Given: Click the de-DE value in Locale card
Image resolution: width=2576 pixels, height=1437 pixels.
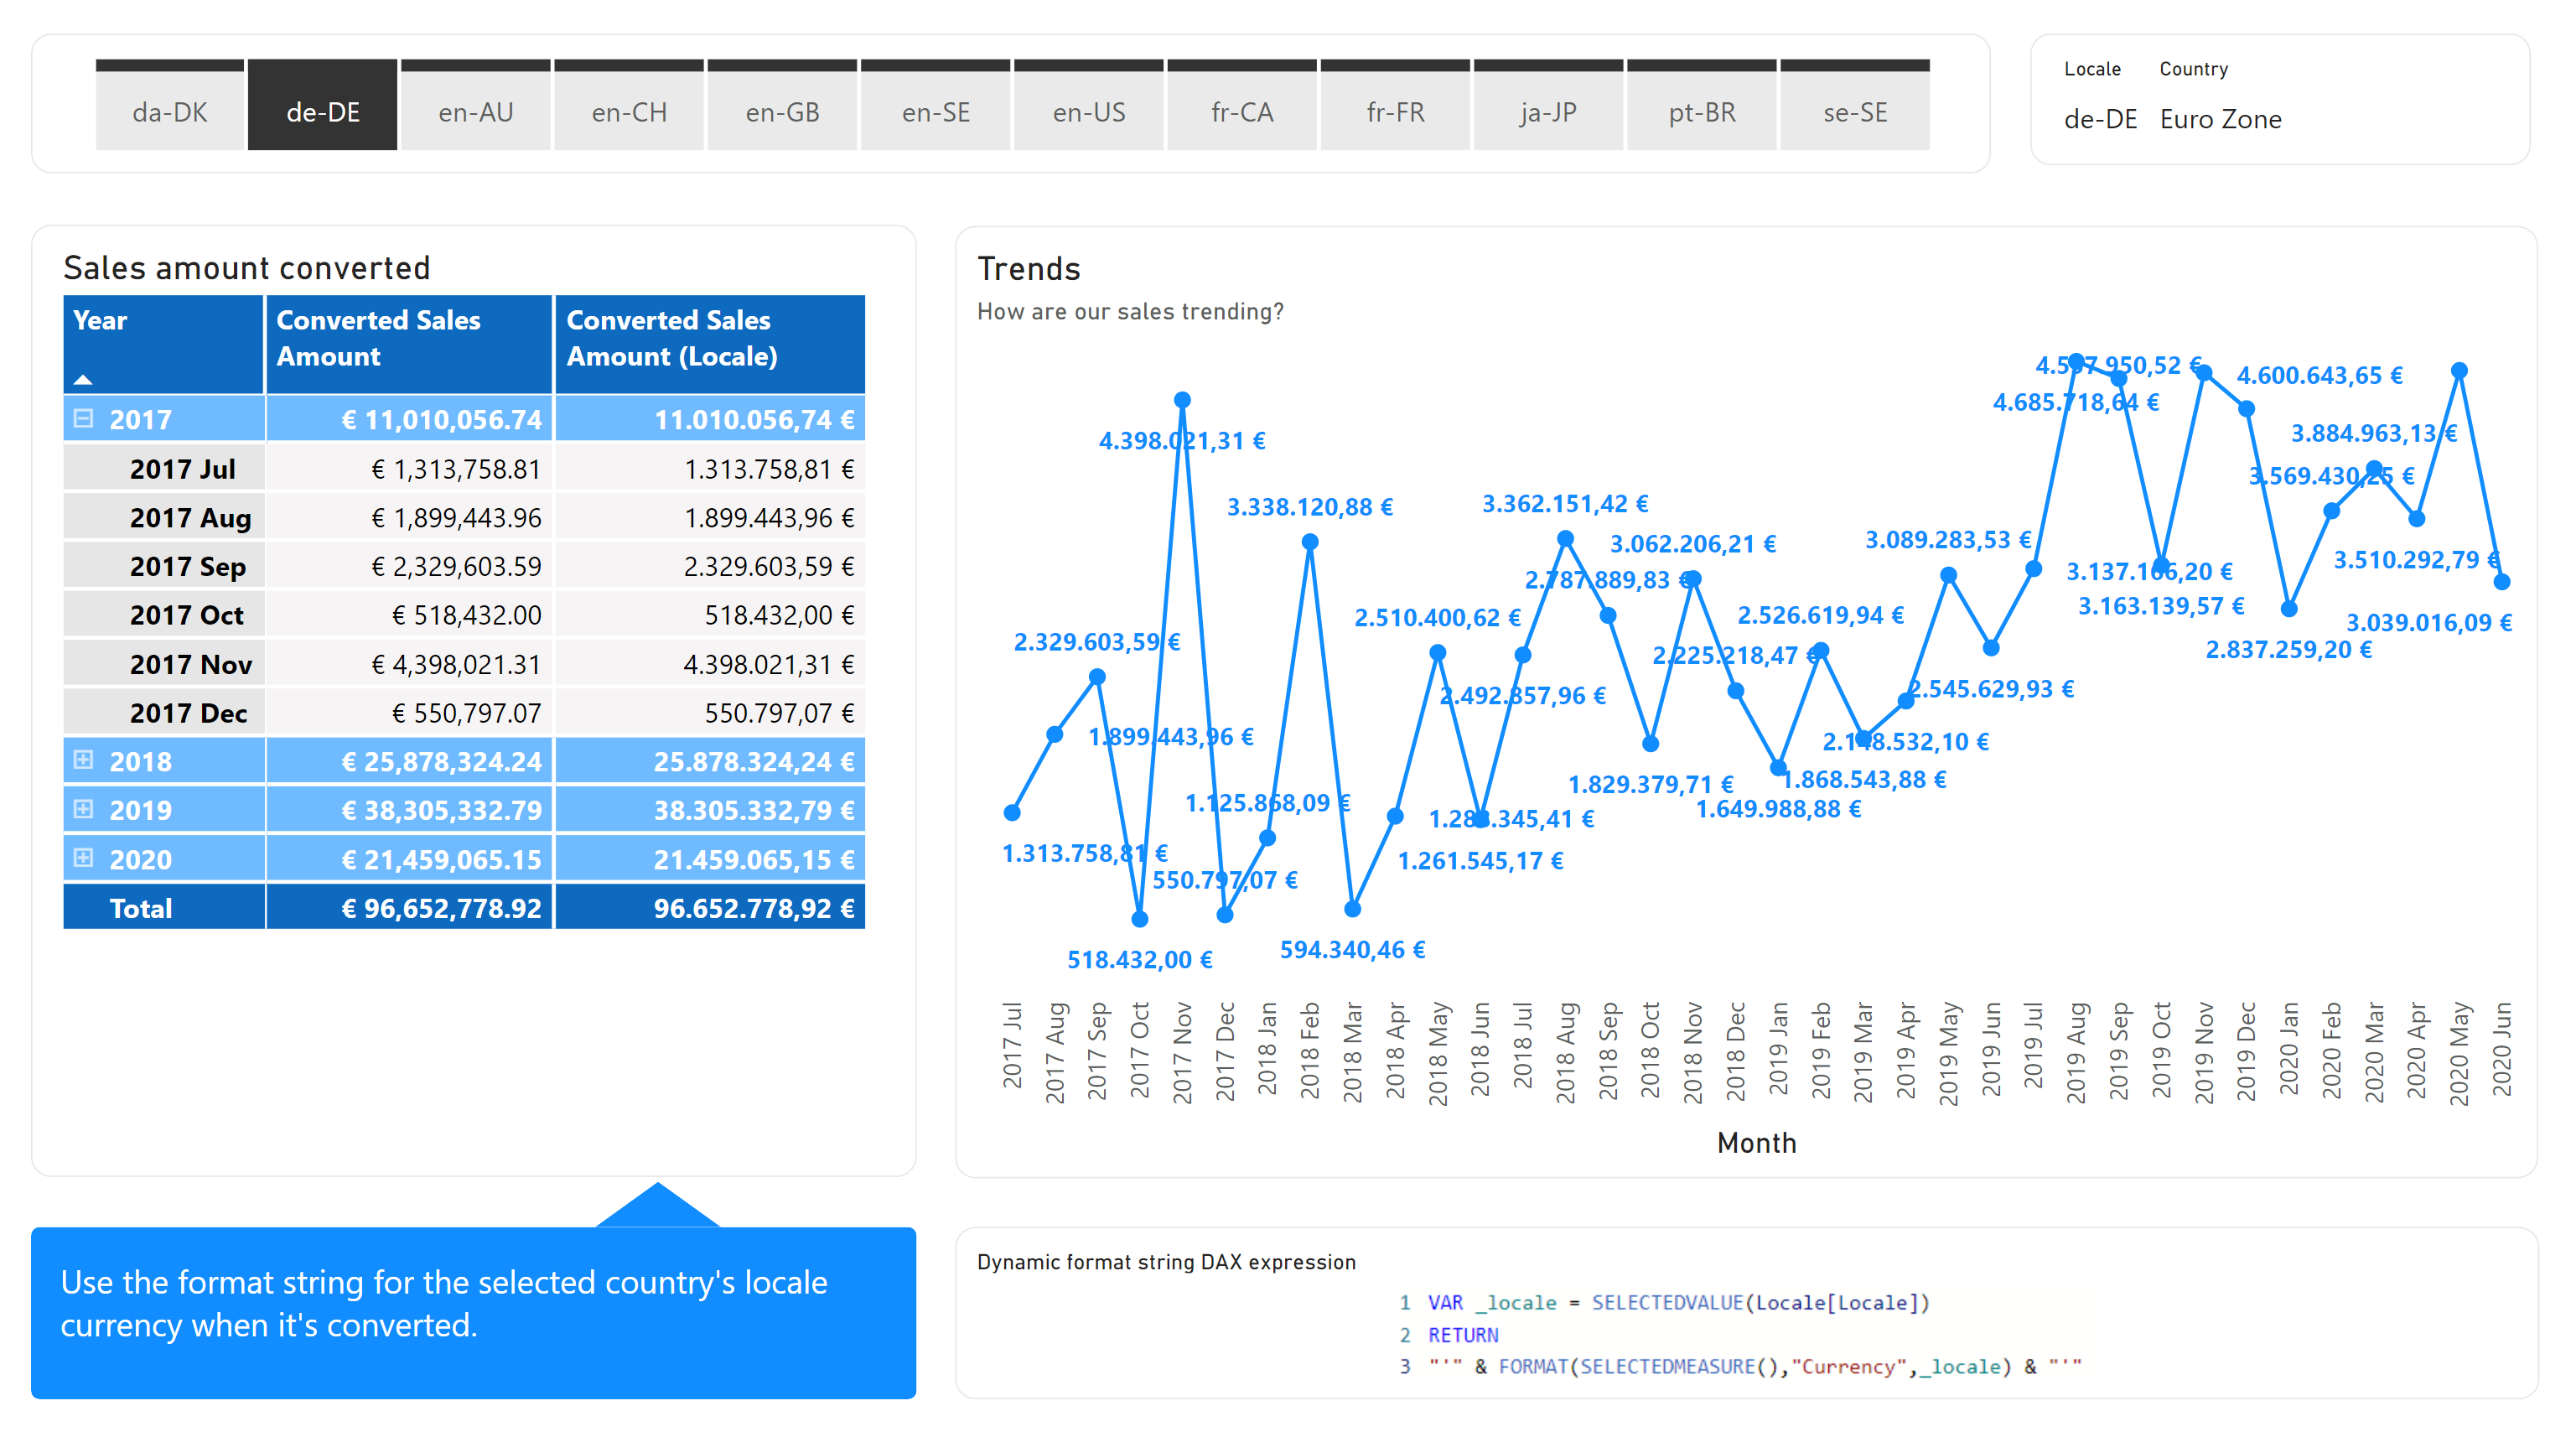Looking at the screenshot, I should click(x=2100, y=120).
